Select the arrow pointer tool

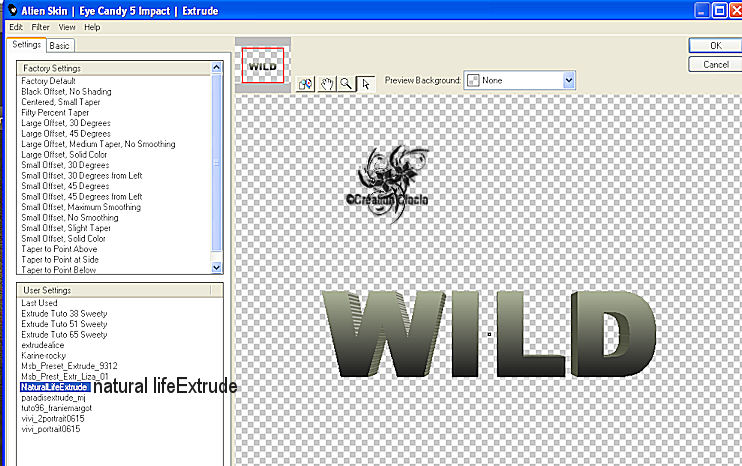365,84
